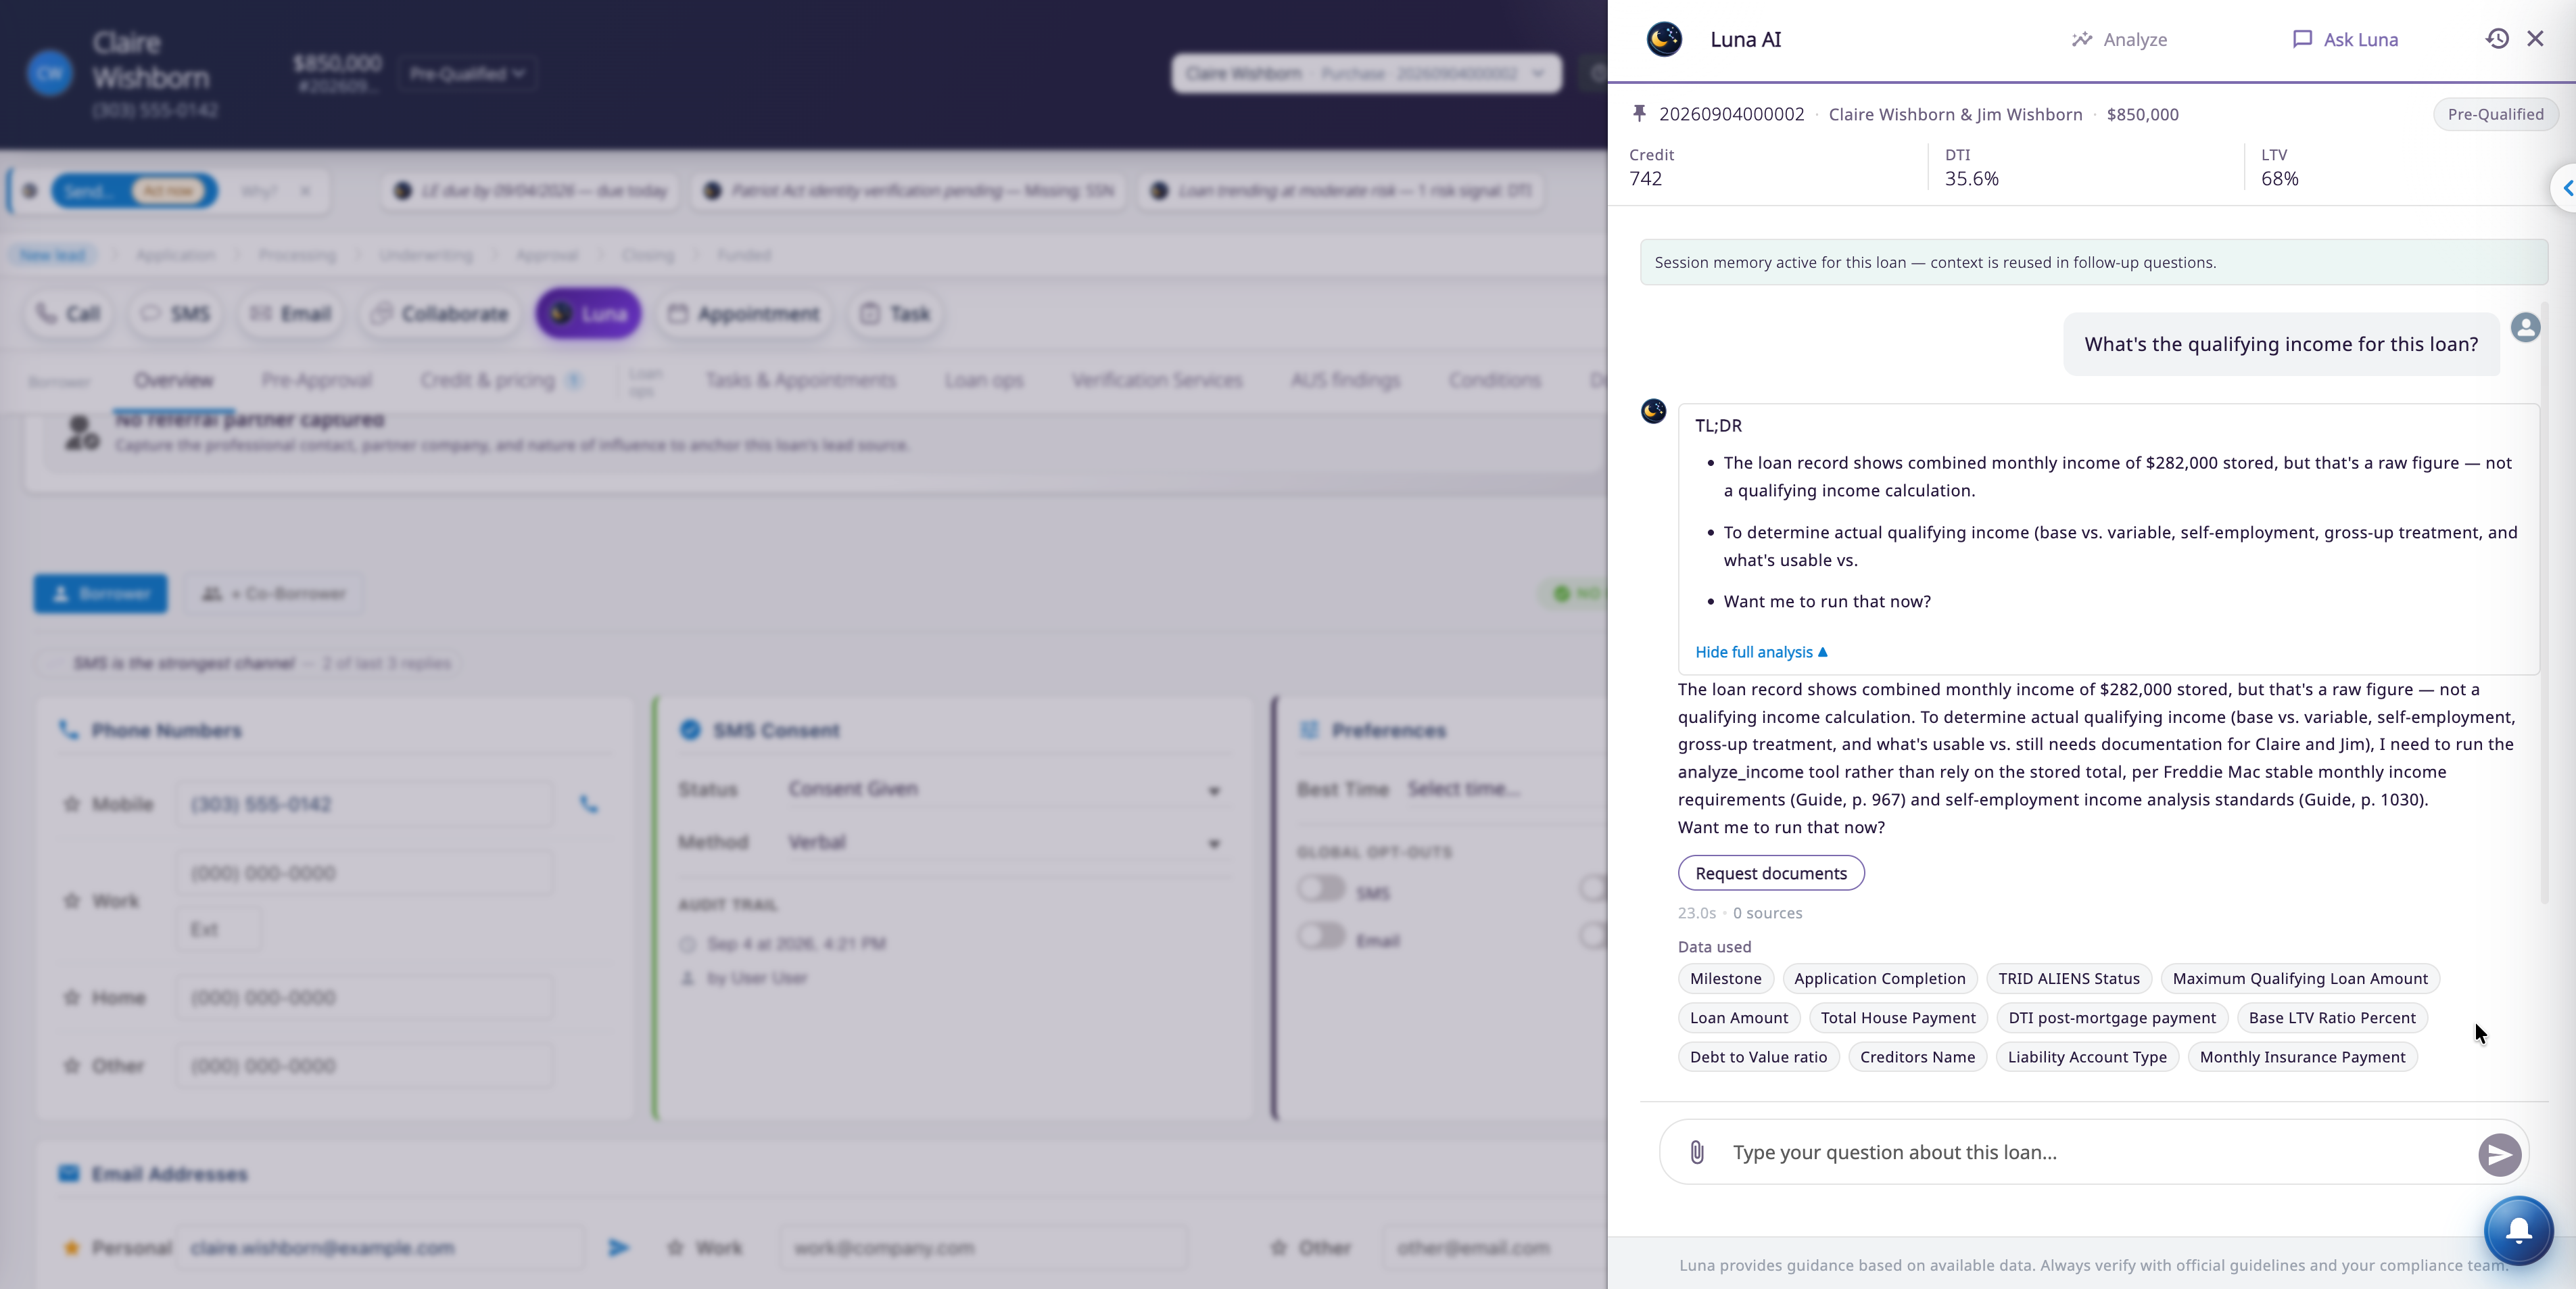Select Maximum Qualifying Loan Amount chip
The image size is (2576, 1289).
pos(2300,979)
